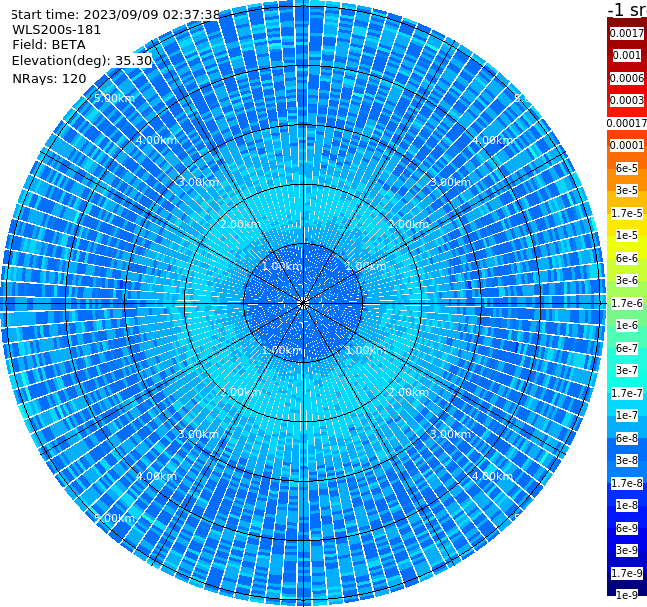The image size is (647, 607).
Task: Click the 3e-6 colorbar value
Action: 627,280
